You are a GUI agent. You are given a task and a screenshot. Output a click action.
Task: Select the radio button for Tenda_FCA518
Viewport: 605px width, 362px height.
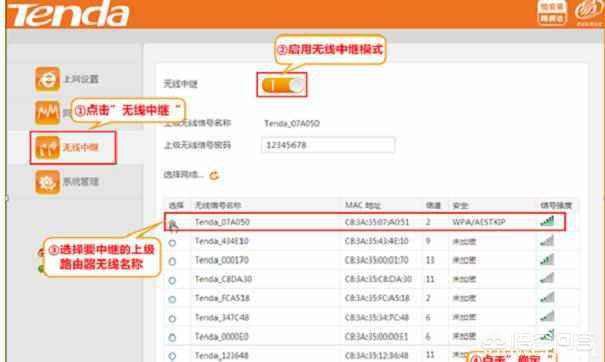point(172,299)
